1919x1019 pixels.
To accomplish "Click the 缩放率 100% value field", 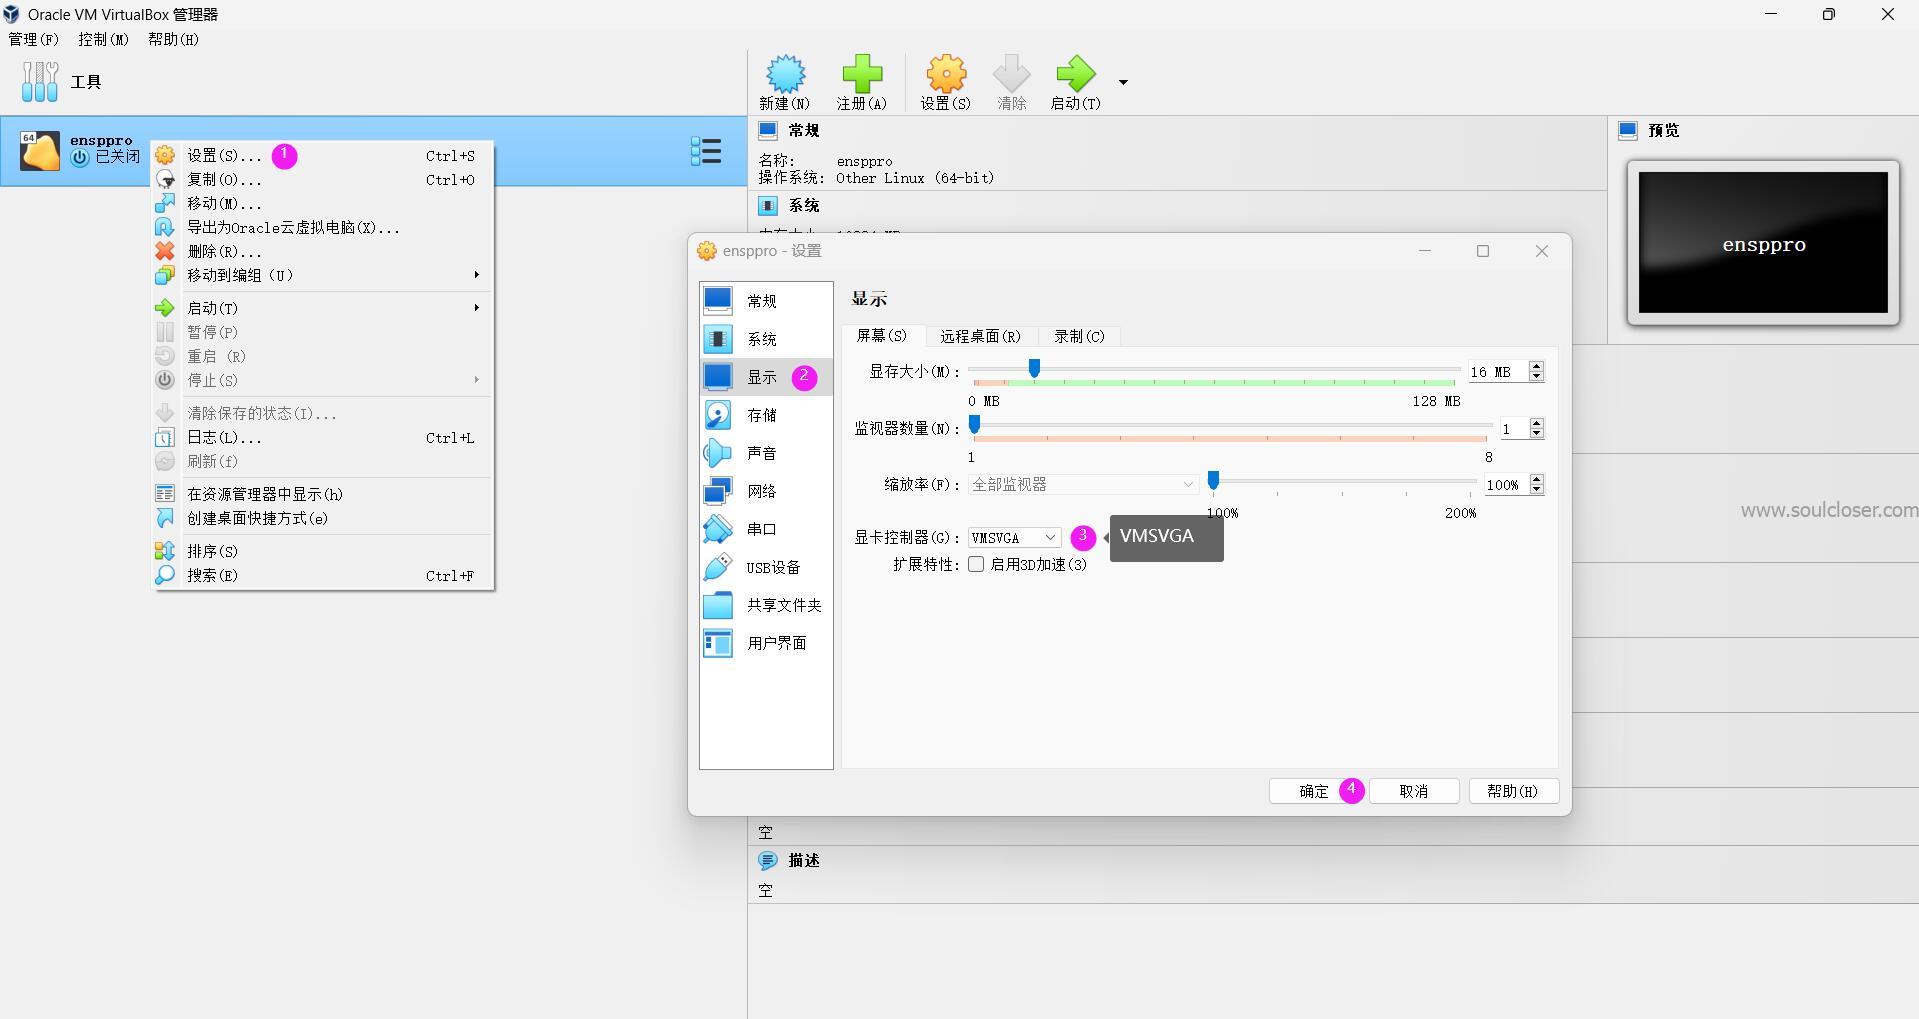I will point(1506,485).
